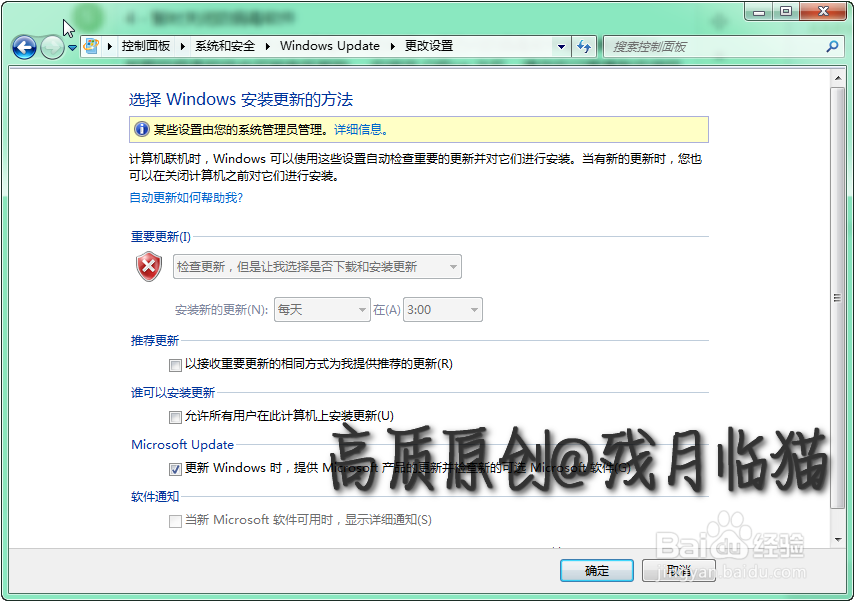This screenshot has width=855, height=602.
Task: Select 更改设置 breadcrumb
Action: click(x=429, y=46)
